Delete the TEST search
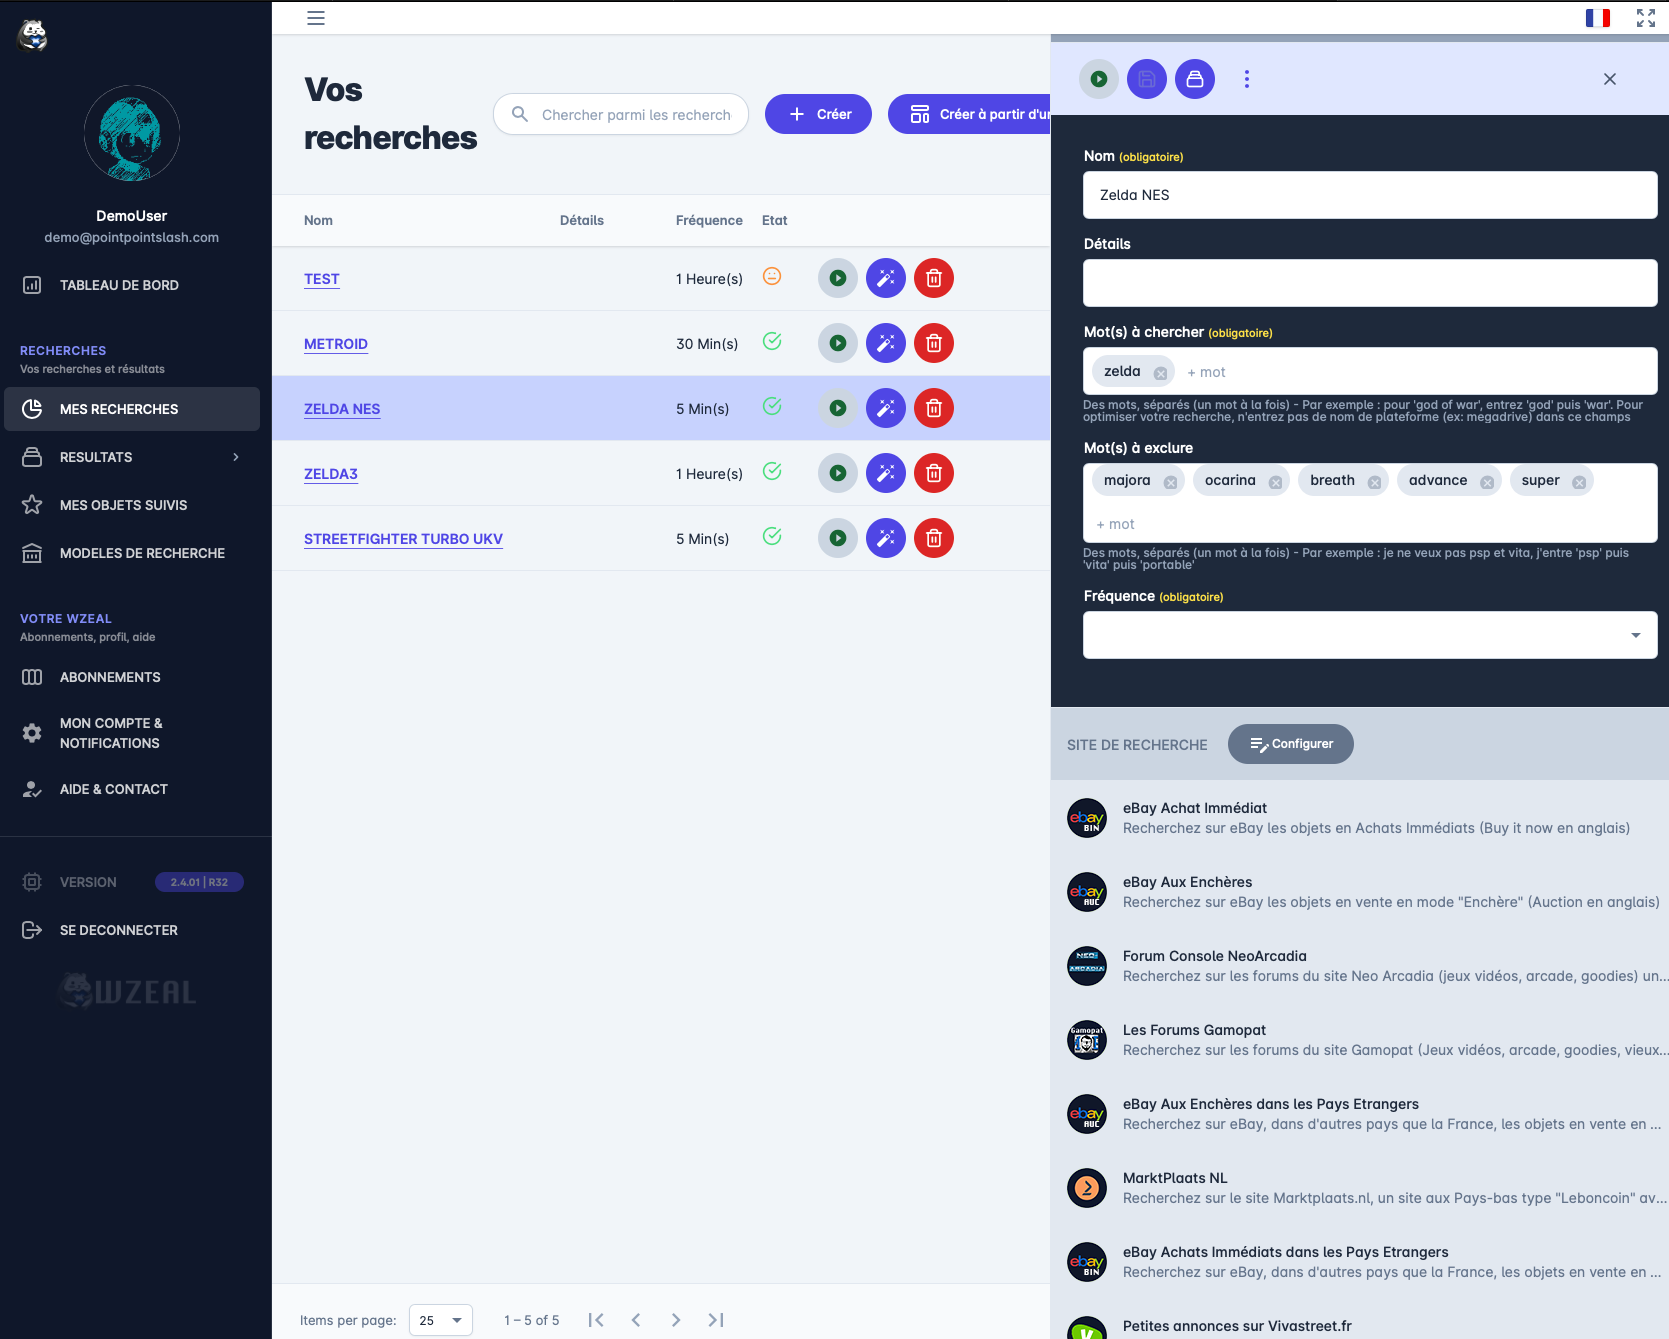The image size is (1669, 1339). click(x=934, y=278)
